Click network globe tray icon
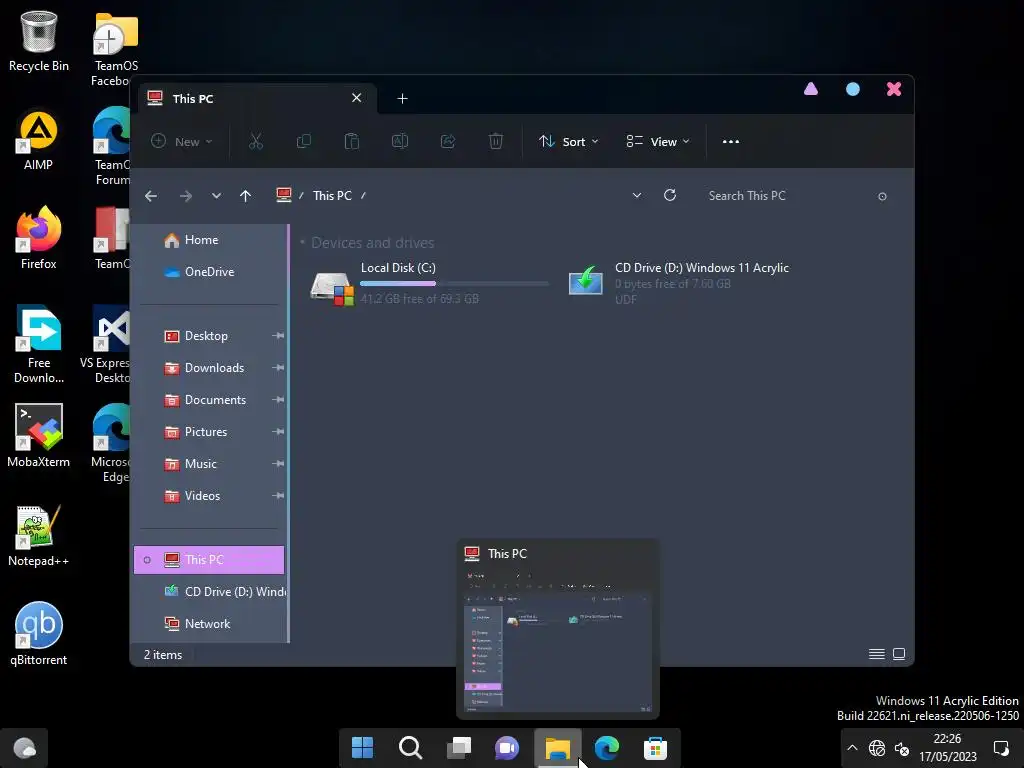 point(876,748)
